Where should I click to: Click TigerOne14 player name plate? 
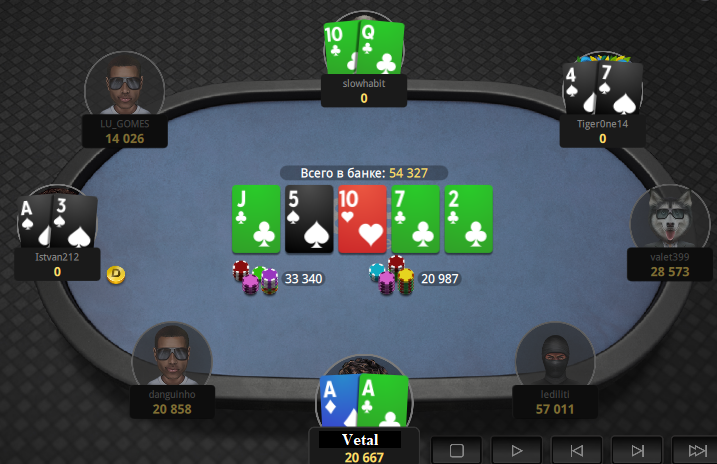(603, 131)
